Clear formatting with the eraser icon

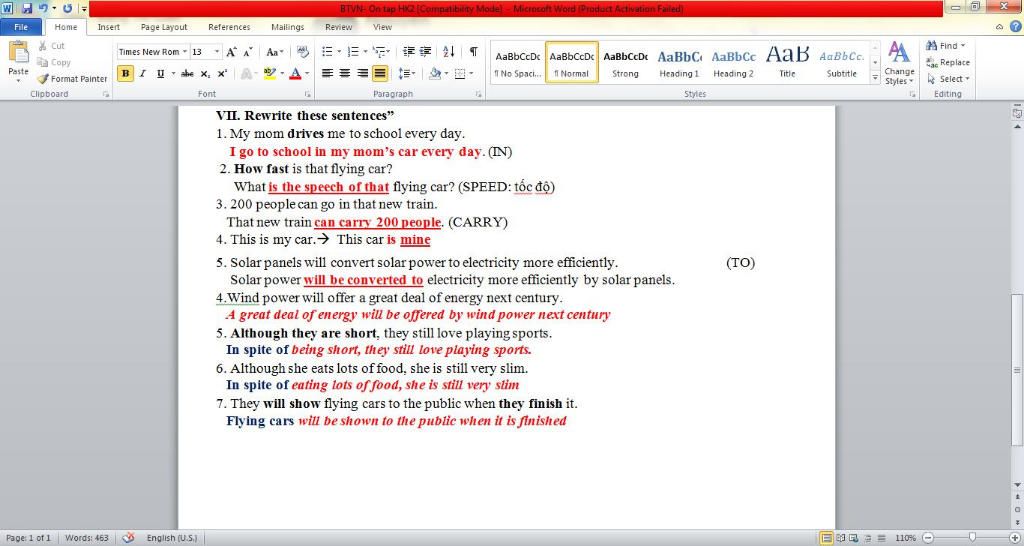(x=302, y=52)
